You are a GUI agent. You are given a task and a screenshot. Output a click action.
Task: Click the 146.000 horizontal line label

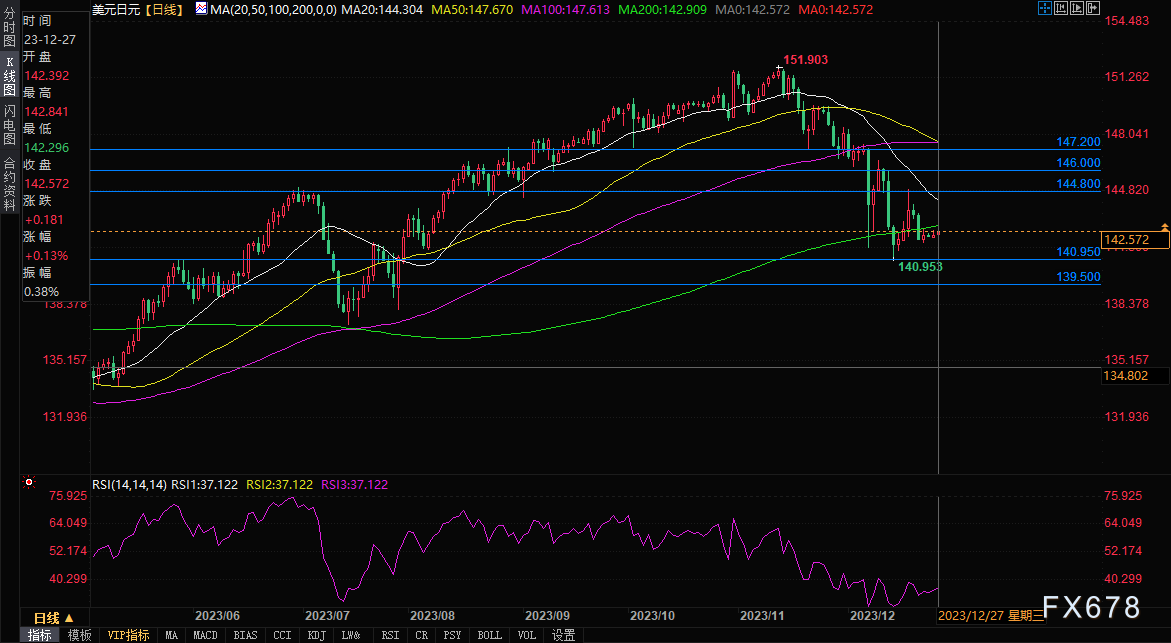click(1078, 163)
